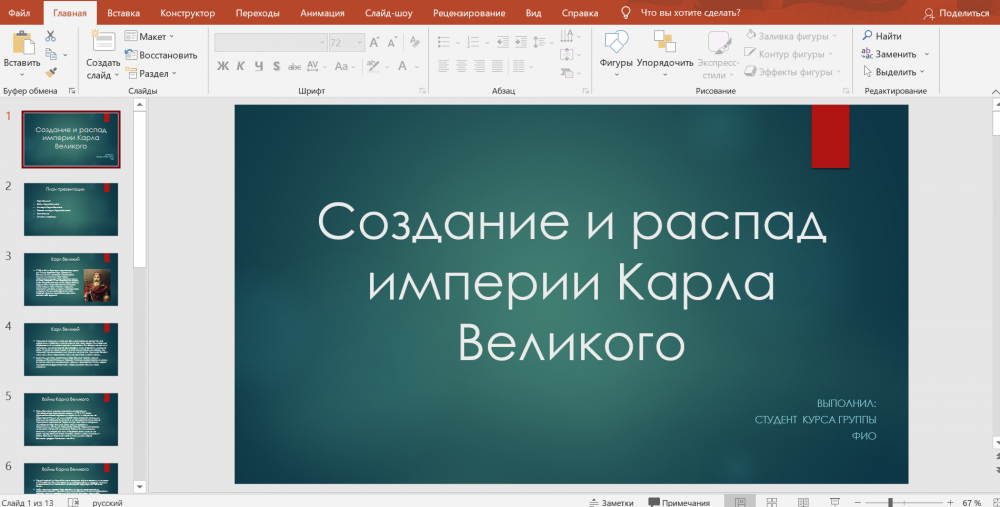Click the Создать слайд icon
The width and height of the screenshot is (1000, 507).
click(103, 43)
